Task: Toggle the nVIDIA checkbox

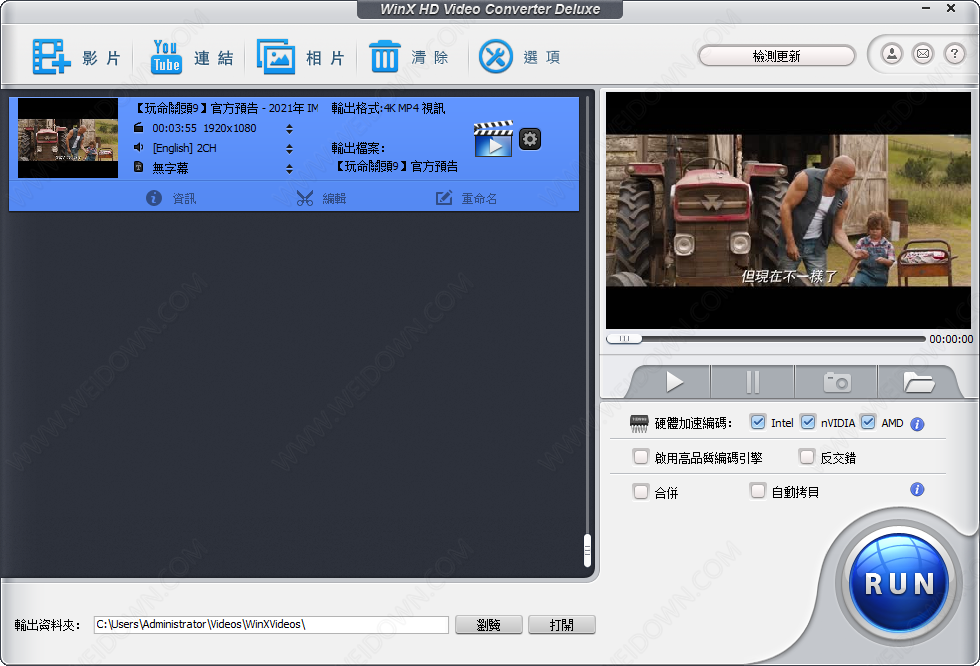Action: tap(808, 422)
